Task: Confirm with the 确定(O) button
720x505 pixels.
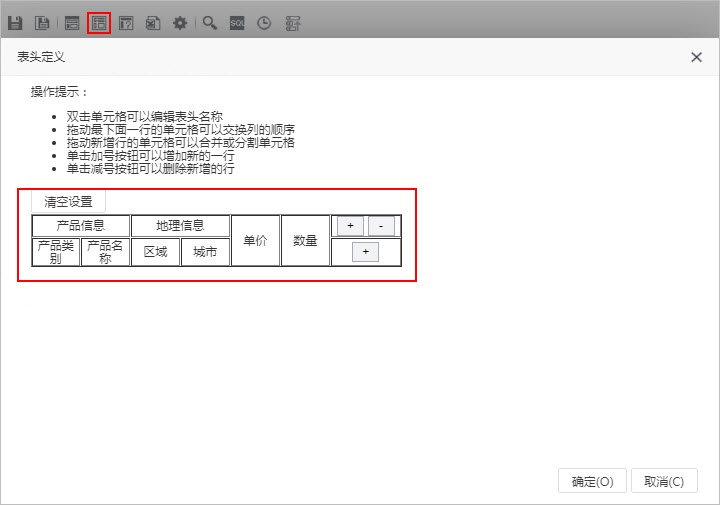Action: [592, 481]
